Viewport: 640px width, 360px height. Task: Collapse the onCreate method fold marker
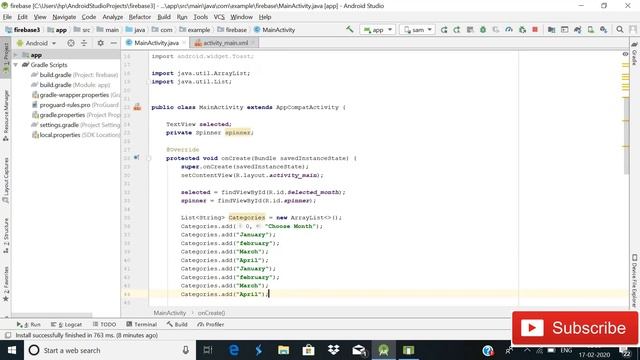point(149,158)
